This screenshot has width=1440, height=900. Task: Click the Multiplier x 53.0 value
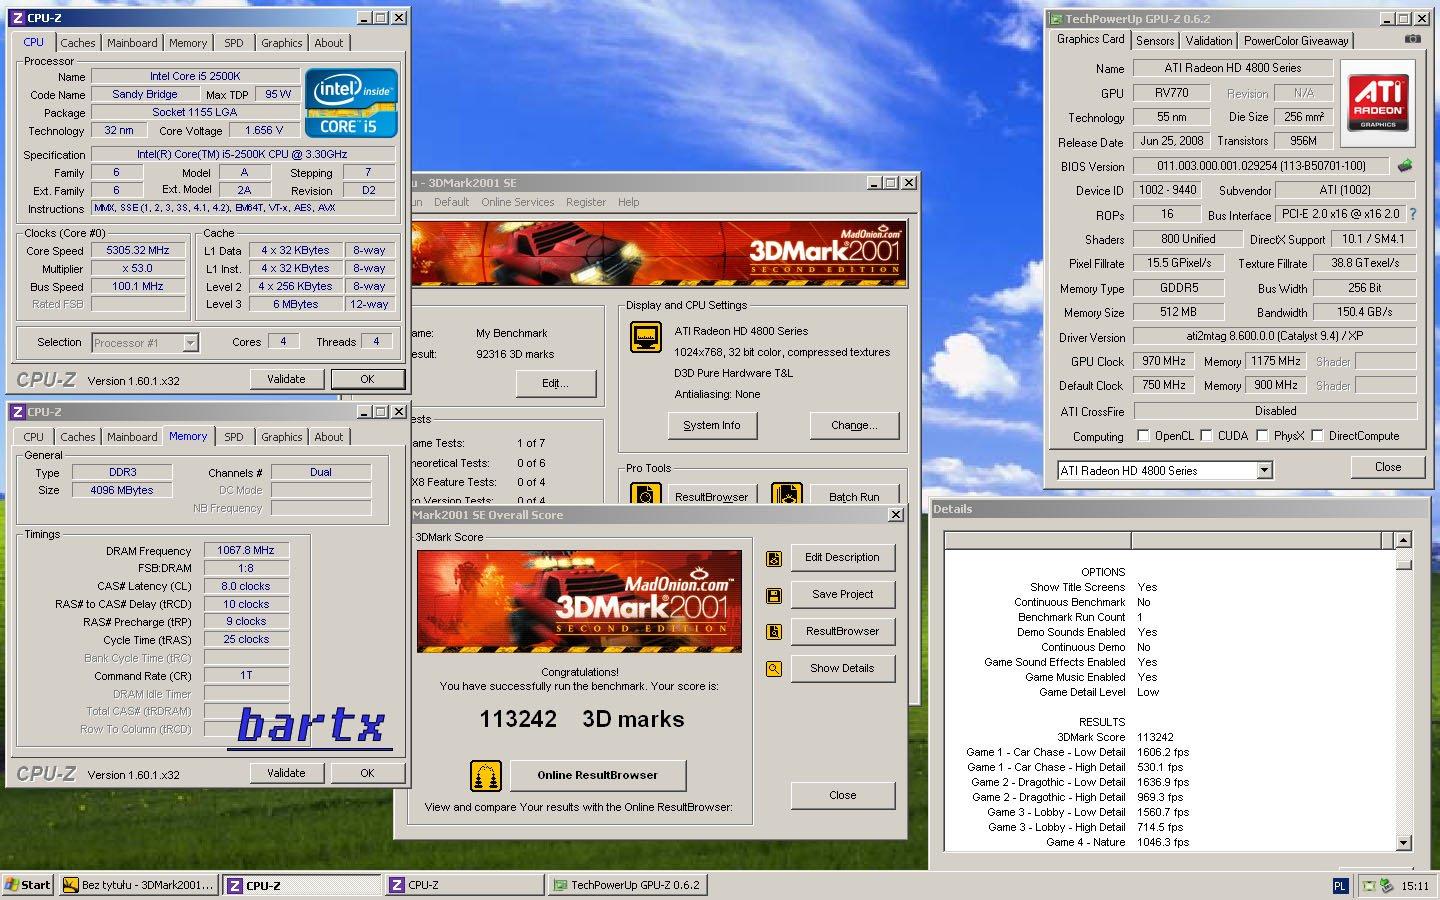pos(138,268)
